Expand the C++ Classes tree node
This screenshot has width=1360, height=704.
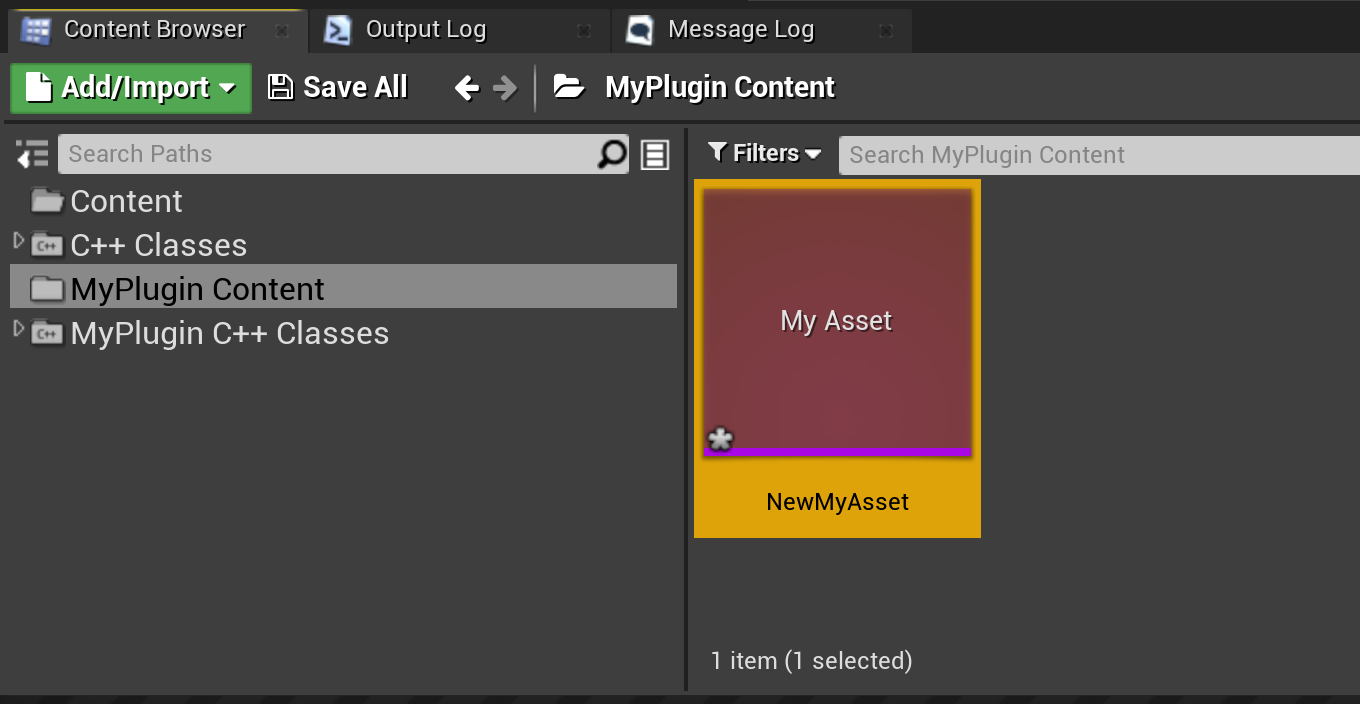point(17,242)
